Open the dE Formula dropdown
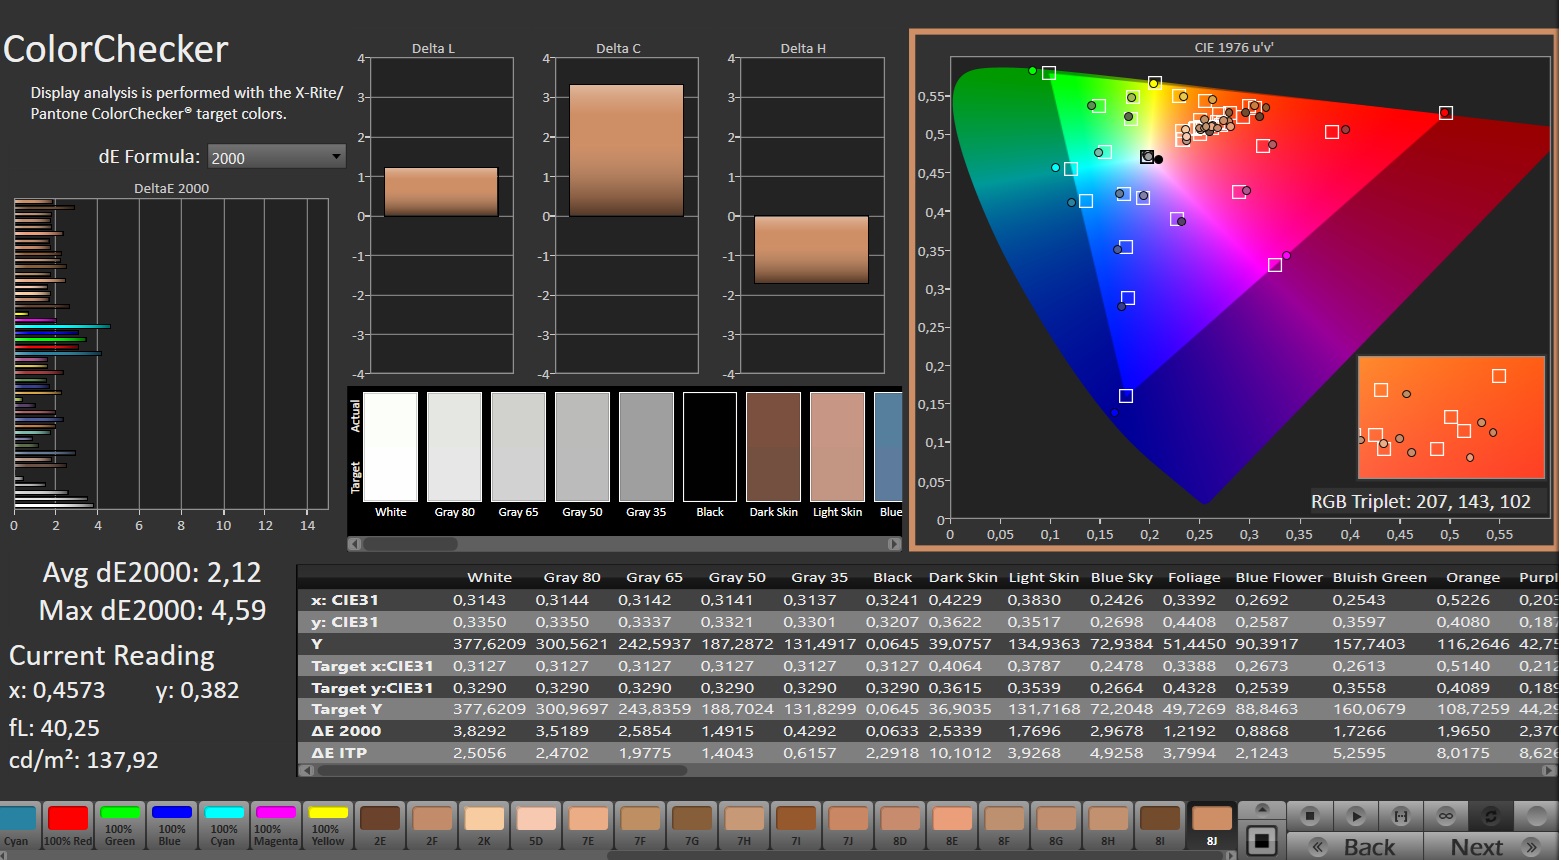Viewport: 1561px width, 860px height. (x=277, y=157)
